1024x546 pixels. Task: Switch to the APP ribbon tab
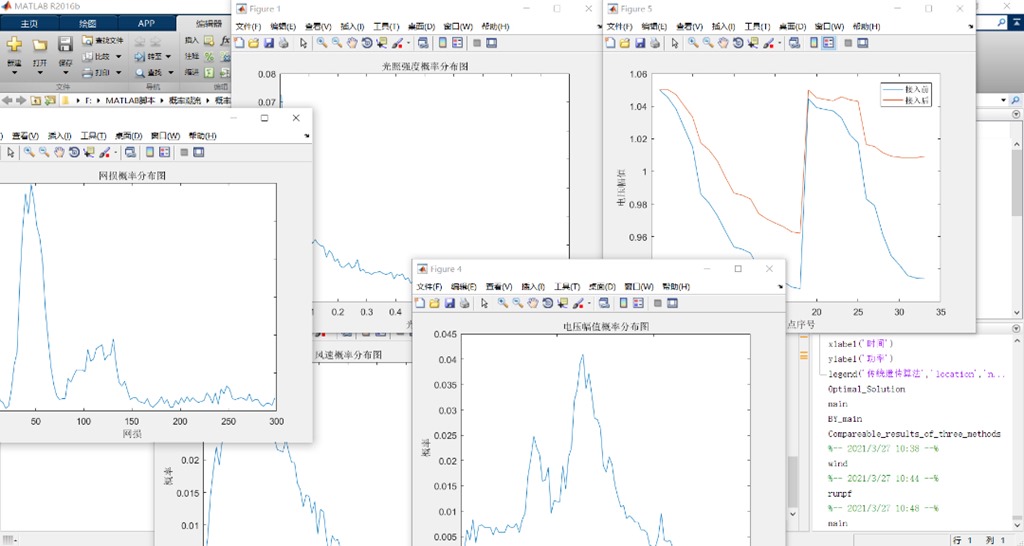[x=146, y=24]
